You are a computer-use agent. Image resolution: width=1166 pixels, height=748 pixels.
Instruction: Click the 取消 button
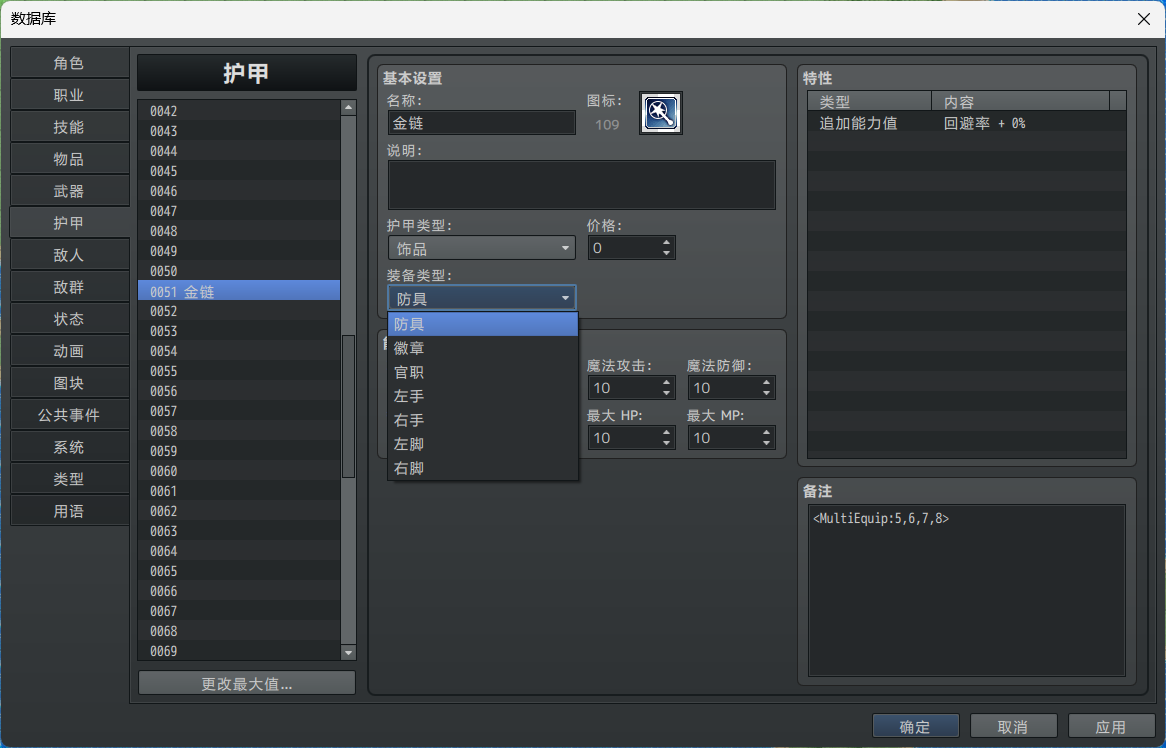[1013, 726]
